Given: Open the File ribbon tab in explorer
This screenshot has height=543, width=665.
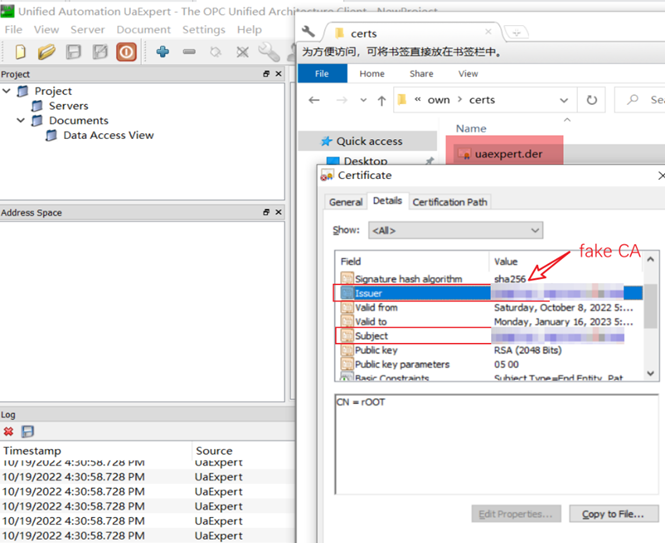Looking at the screenshot, I should 322,73.
